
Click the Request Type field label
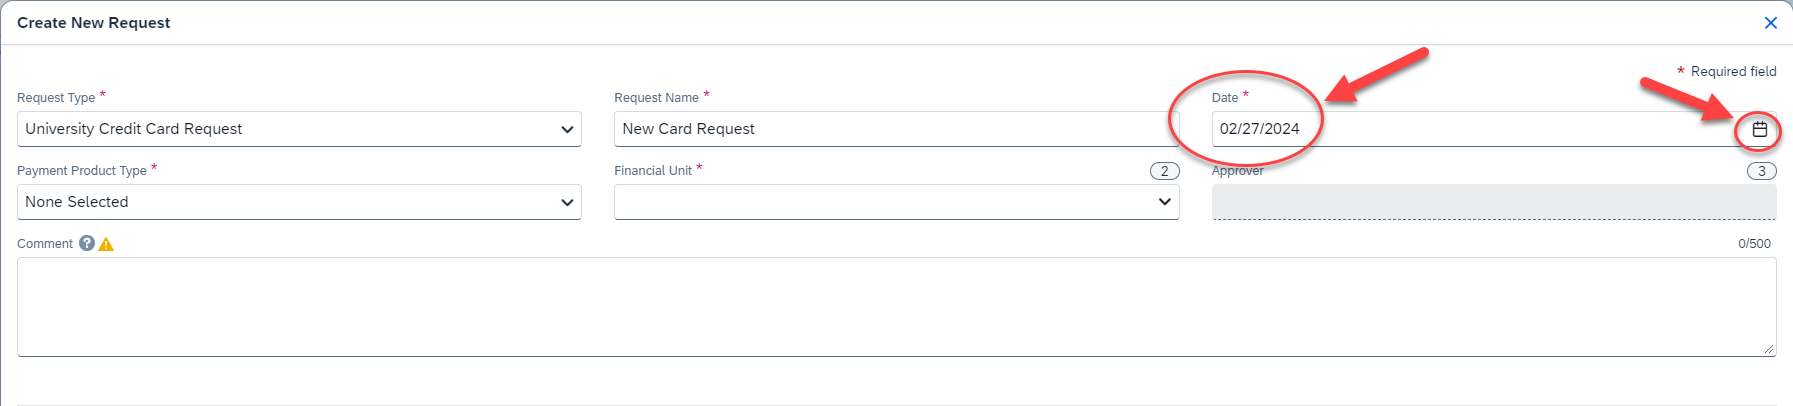coord(56,98)
